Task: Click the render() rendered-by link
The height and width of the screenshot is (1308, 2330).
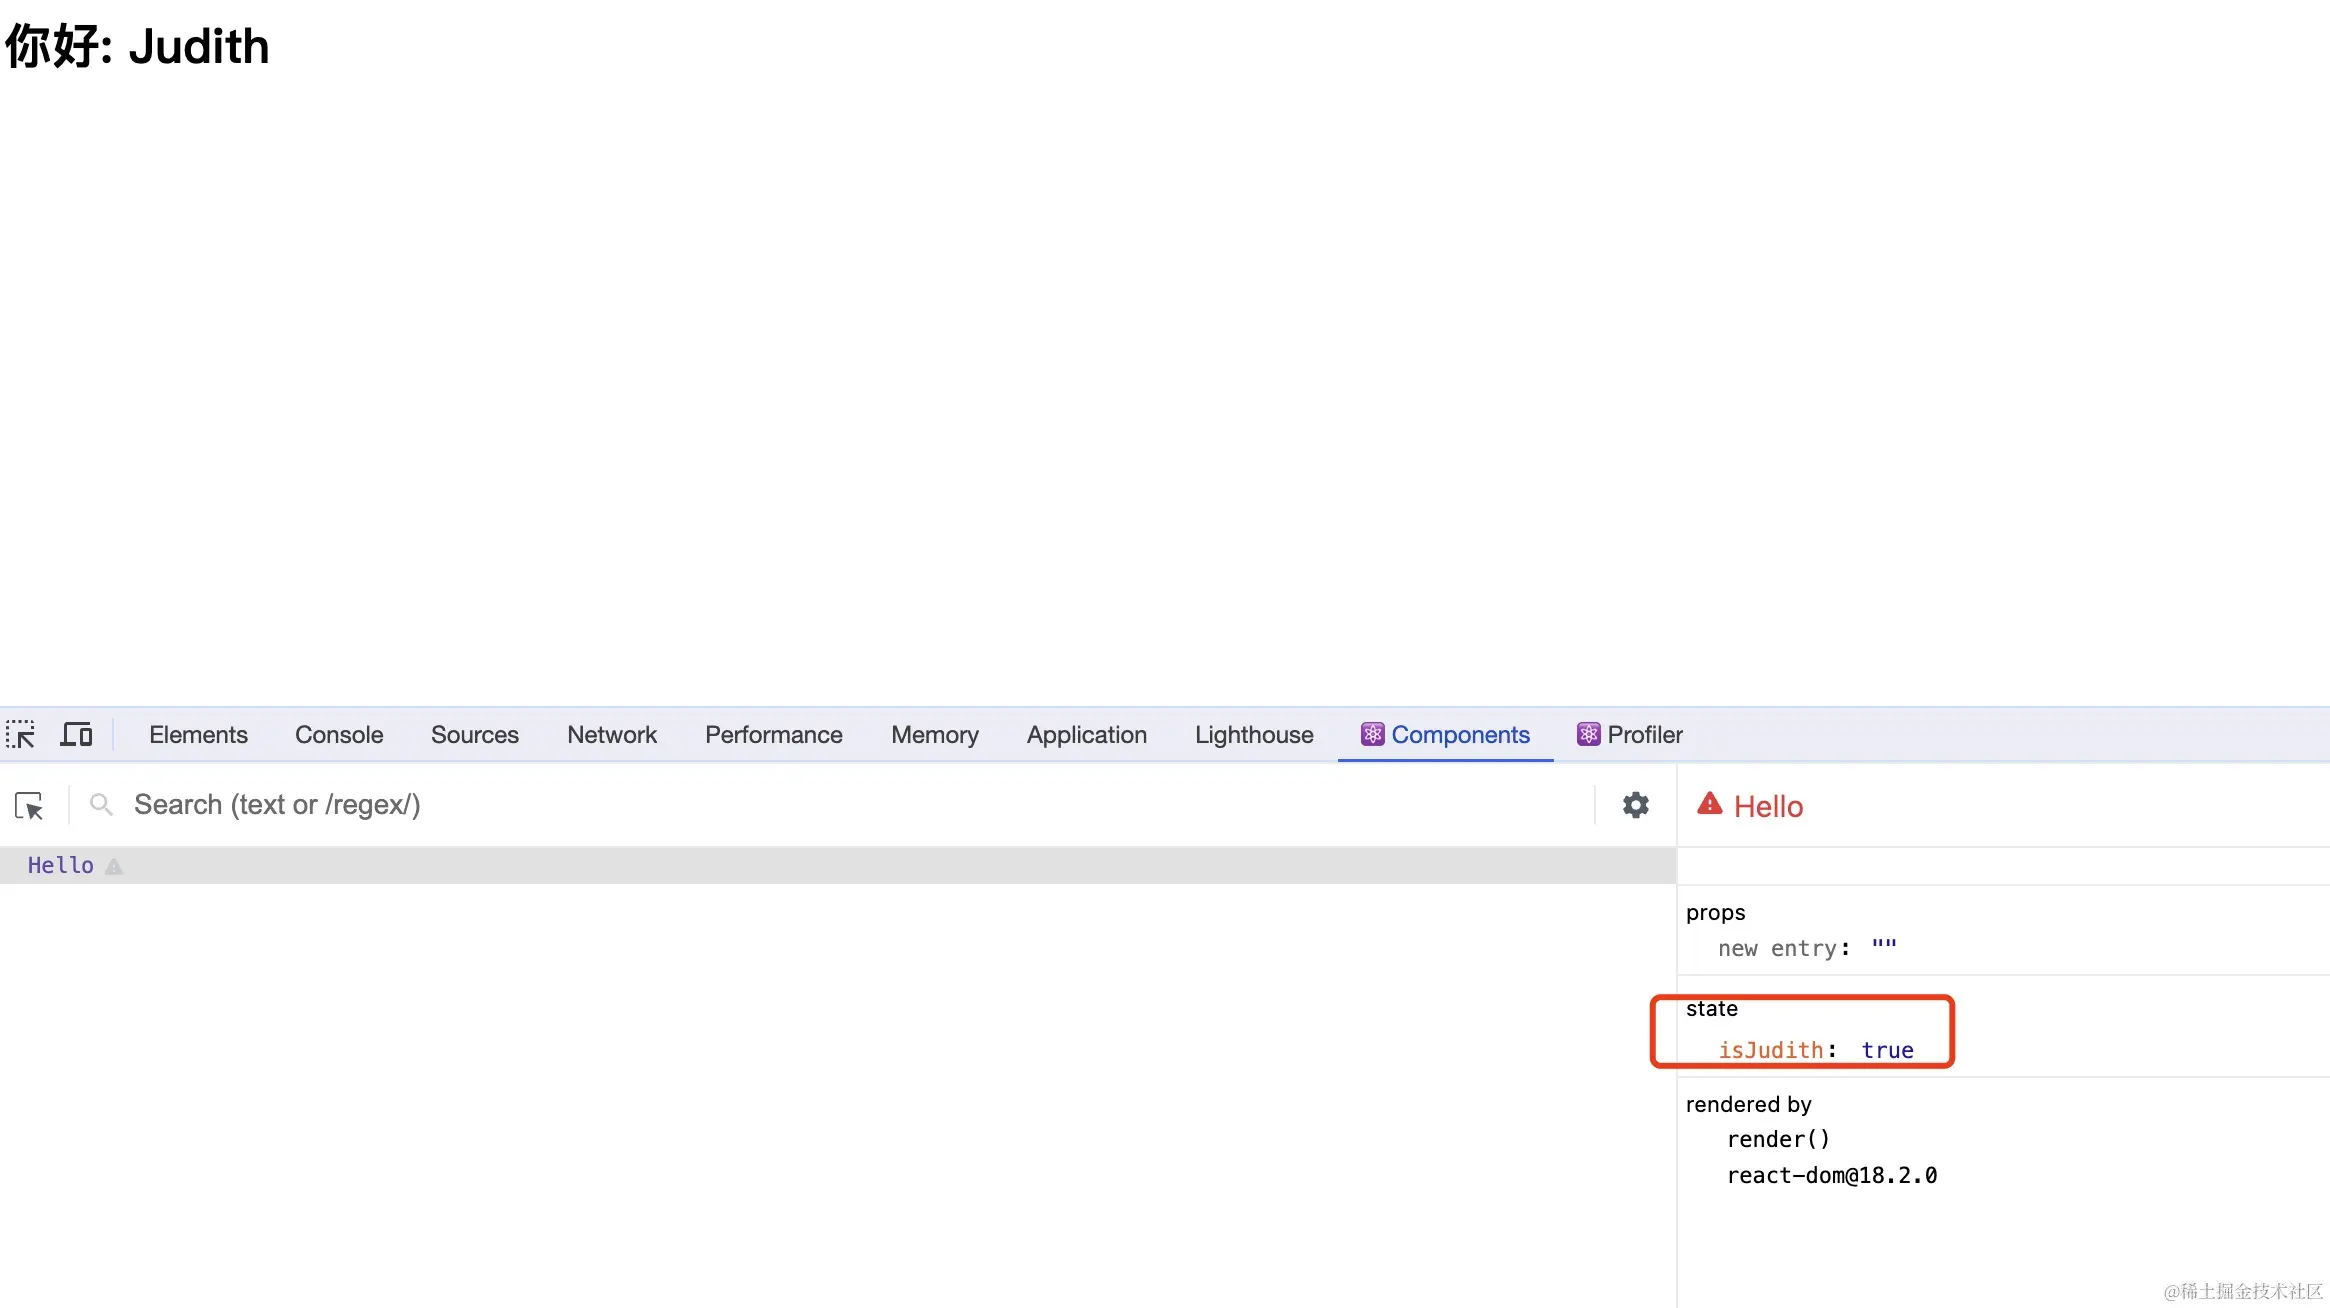Action: coord(1778,1140)
